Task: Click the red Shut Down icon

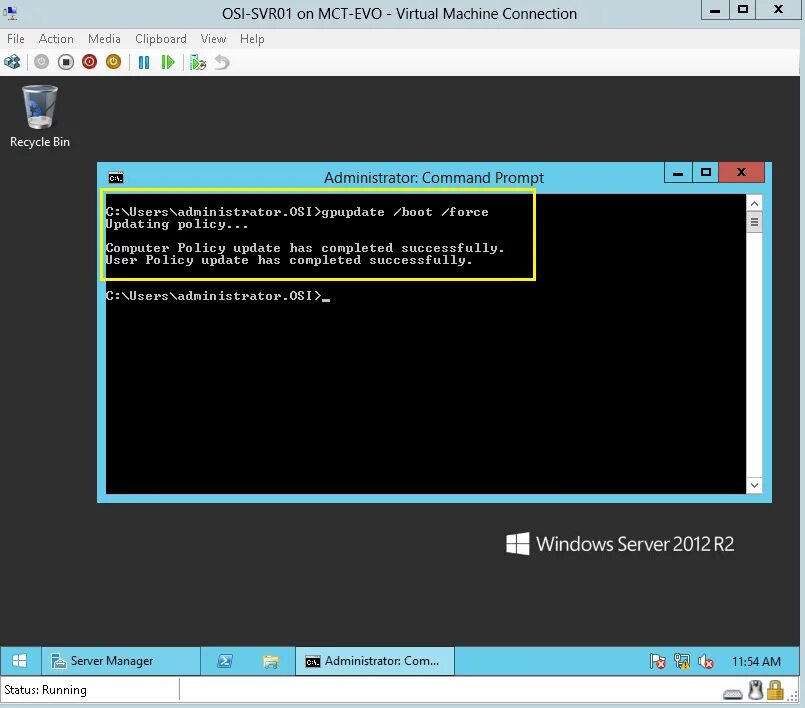Action: (x=89, y=62)
